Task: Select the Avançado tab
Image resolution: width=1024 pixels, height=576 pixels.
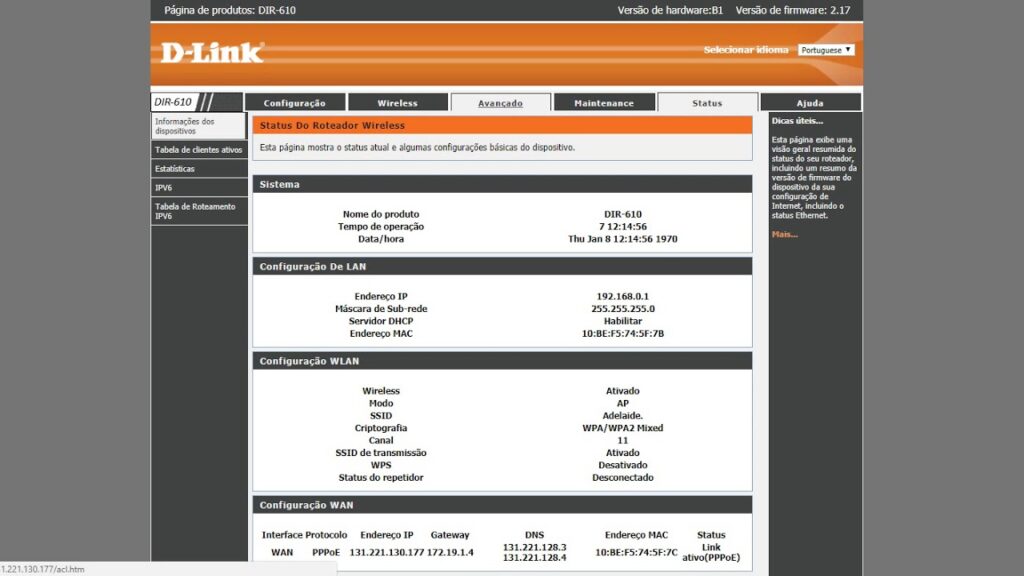Action: pos(500,103)
